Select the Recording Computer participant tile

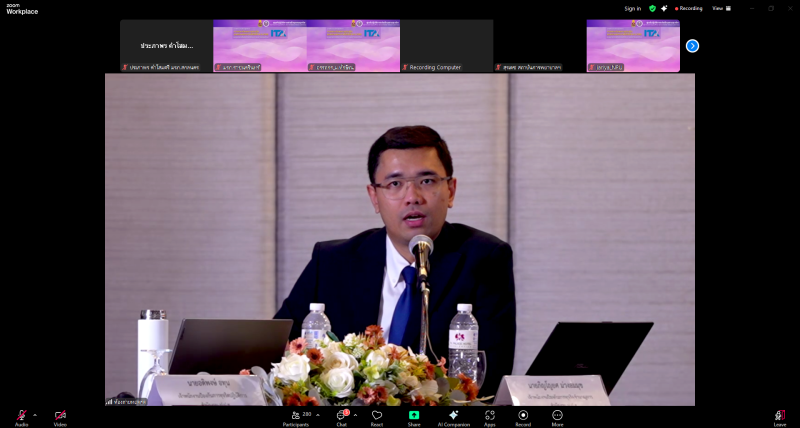(x=446, y=46)
